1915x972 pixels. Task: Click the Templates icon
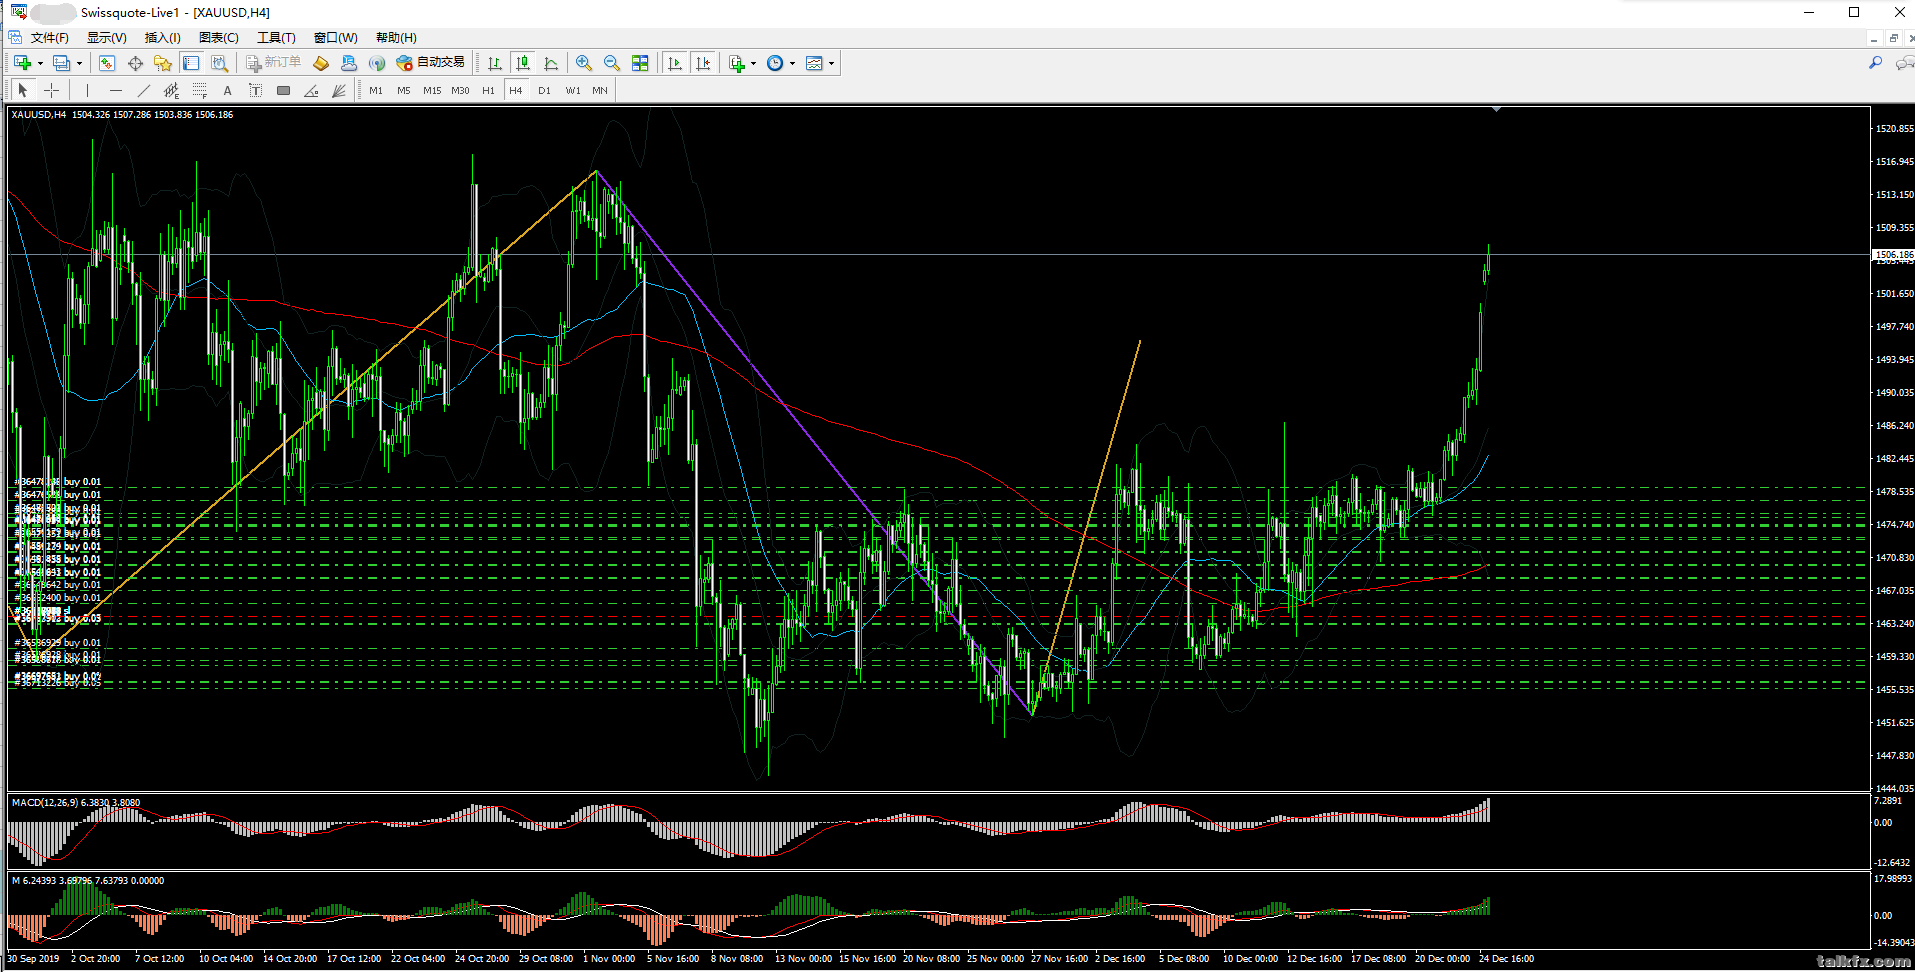[814, 63]
